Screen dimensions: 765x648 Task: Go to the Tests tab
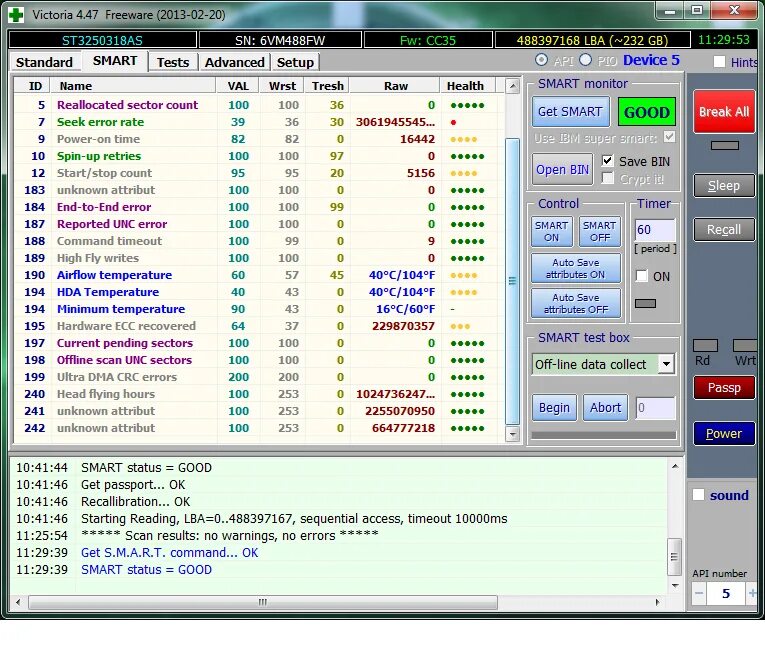click(x=173, y=62)
